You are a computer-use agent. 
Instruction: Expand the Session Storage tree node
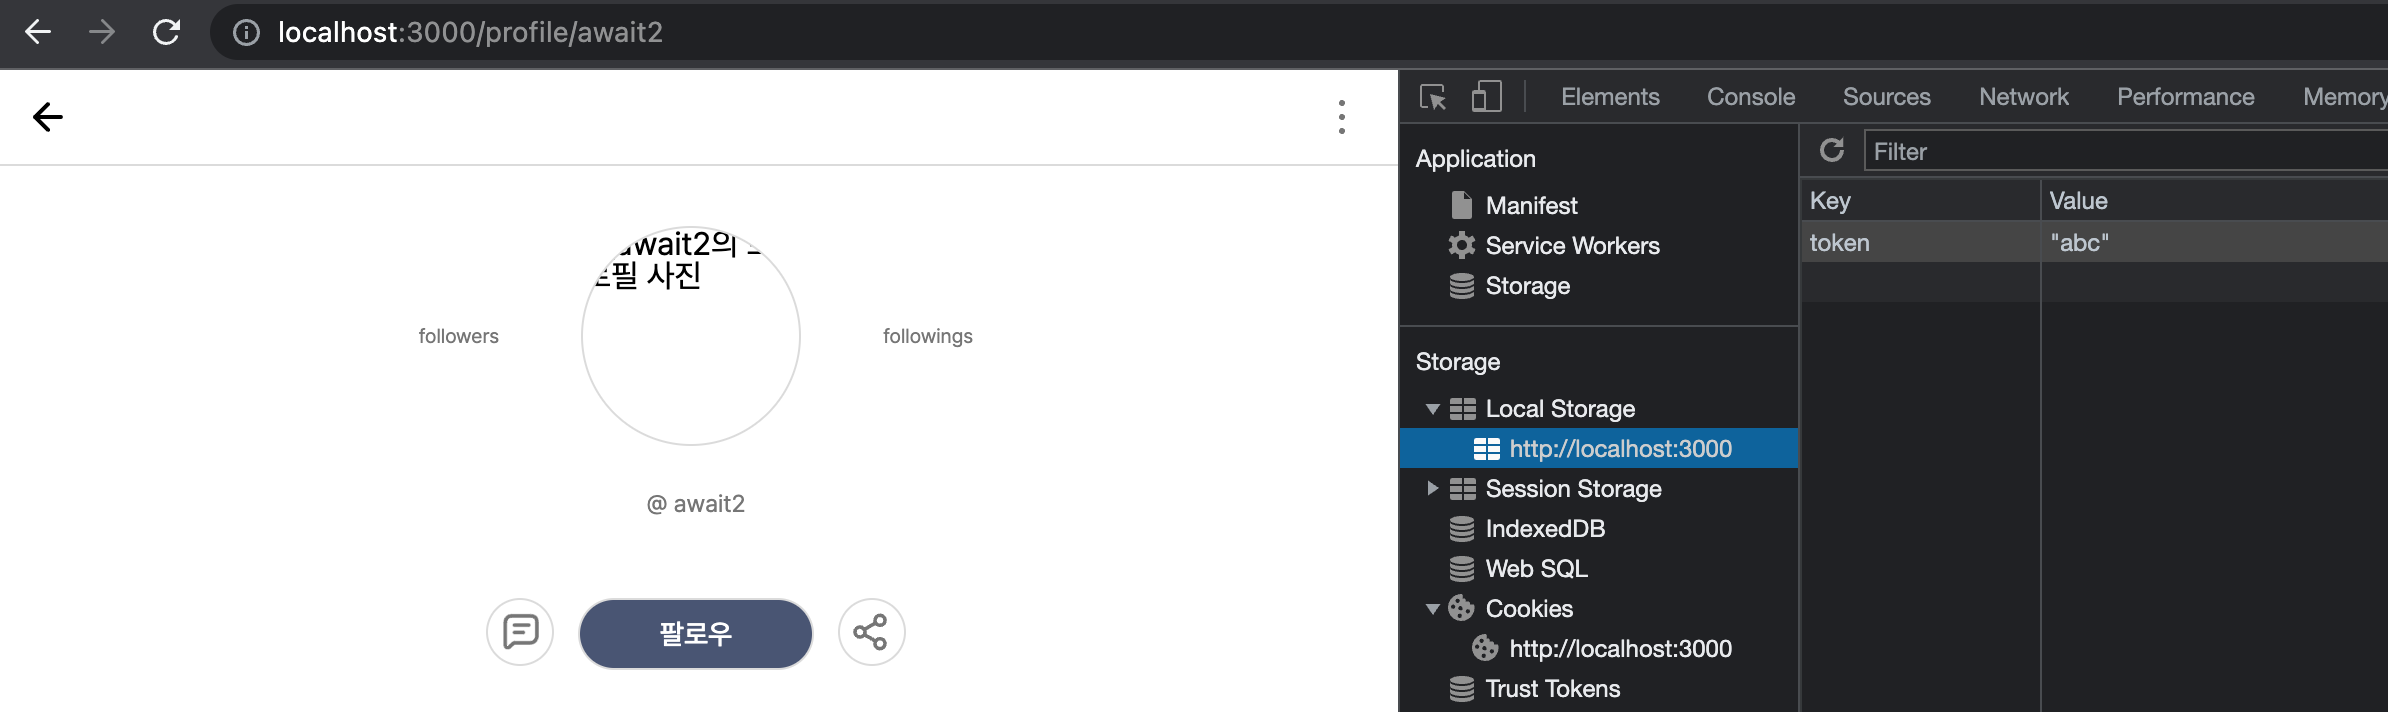1432,488
